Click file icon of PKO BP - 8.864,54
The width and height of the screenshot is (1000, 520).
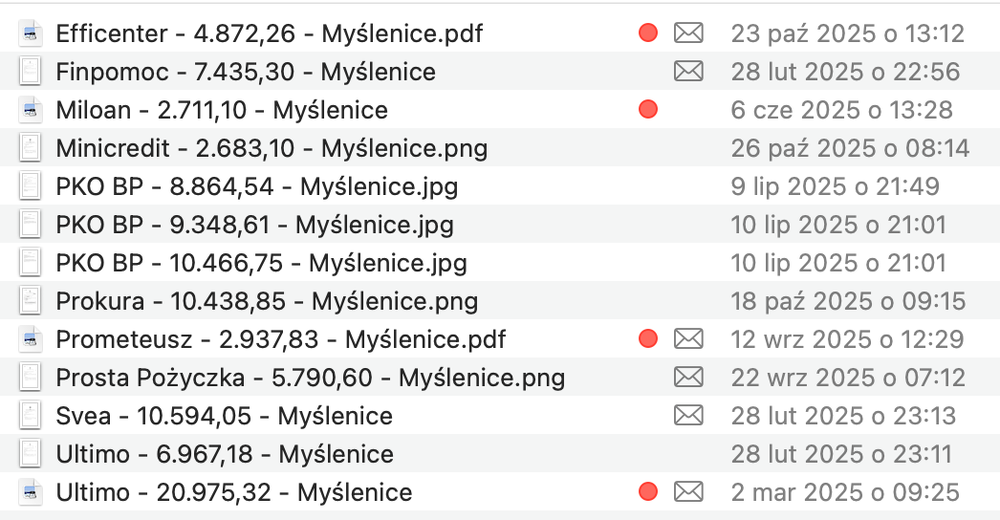coord(30,186)
